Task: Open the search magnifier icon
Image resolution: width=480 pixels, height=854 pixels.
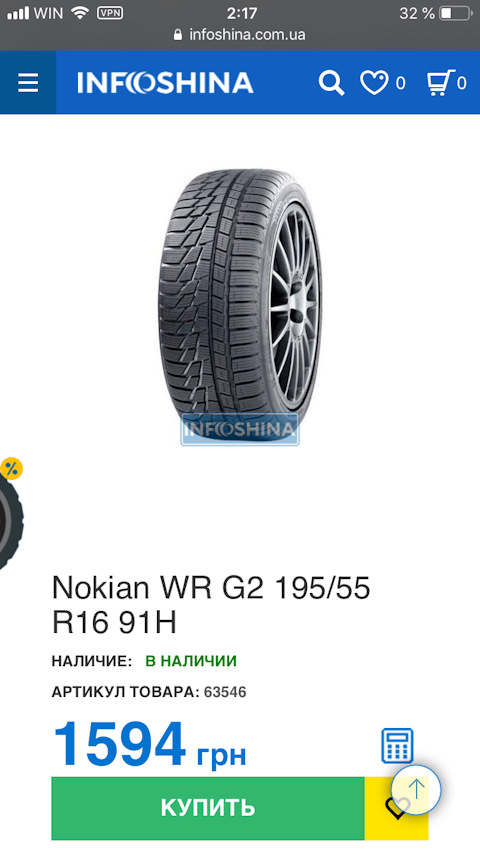Action: [331, 83]
